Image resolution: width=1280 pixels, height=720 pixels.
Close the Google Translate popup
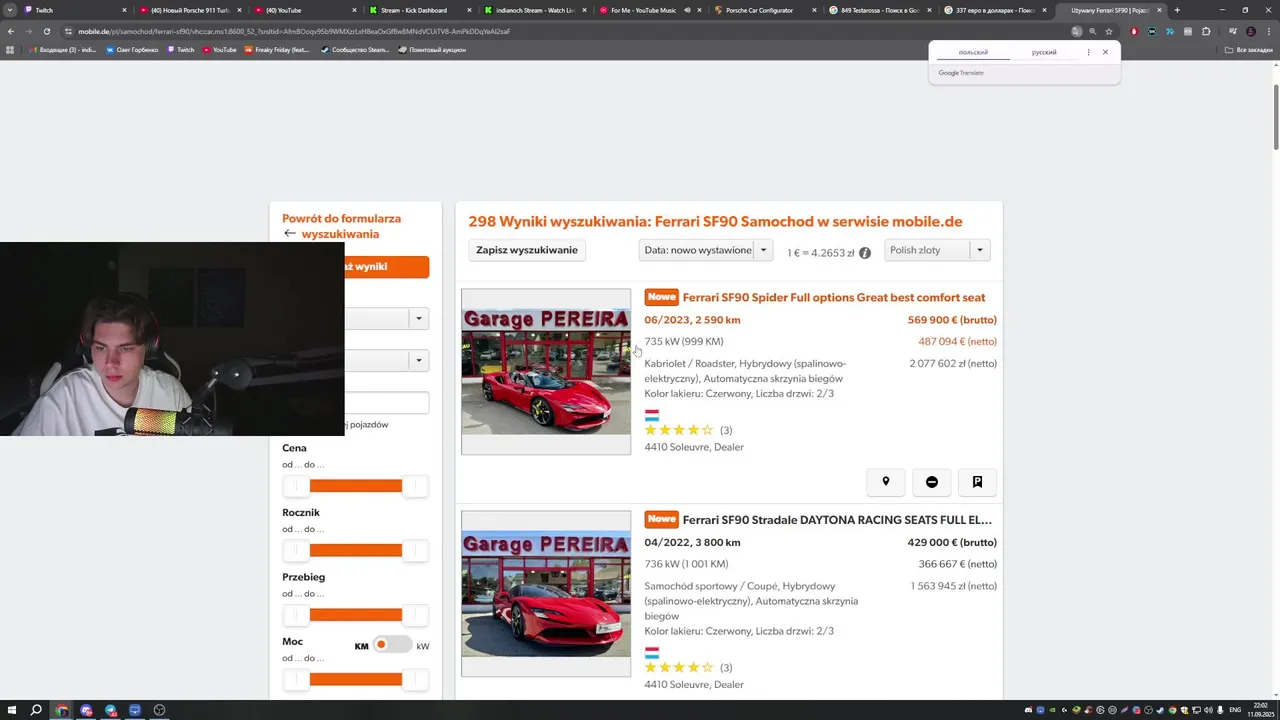point(1105,52)
